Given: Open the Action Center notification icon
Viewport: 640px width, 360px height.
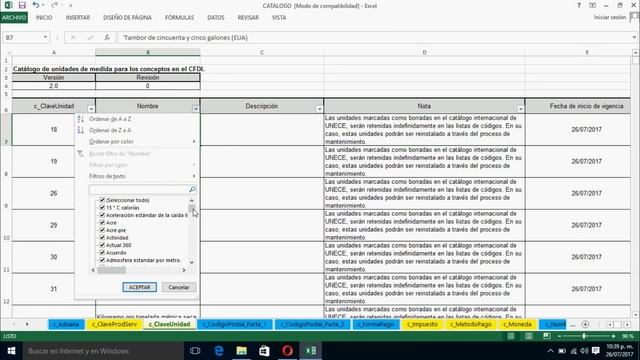Looking at the screenshot, I should click(596, 351).
